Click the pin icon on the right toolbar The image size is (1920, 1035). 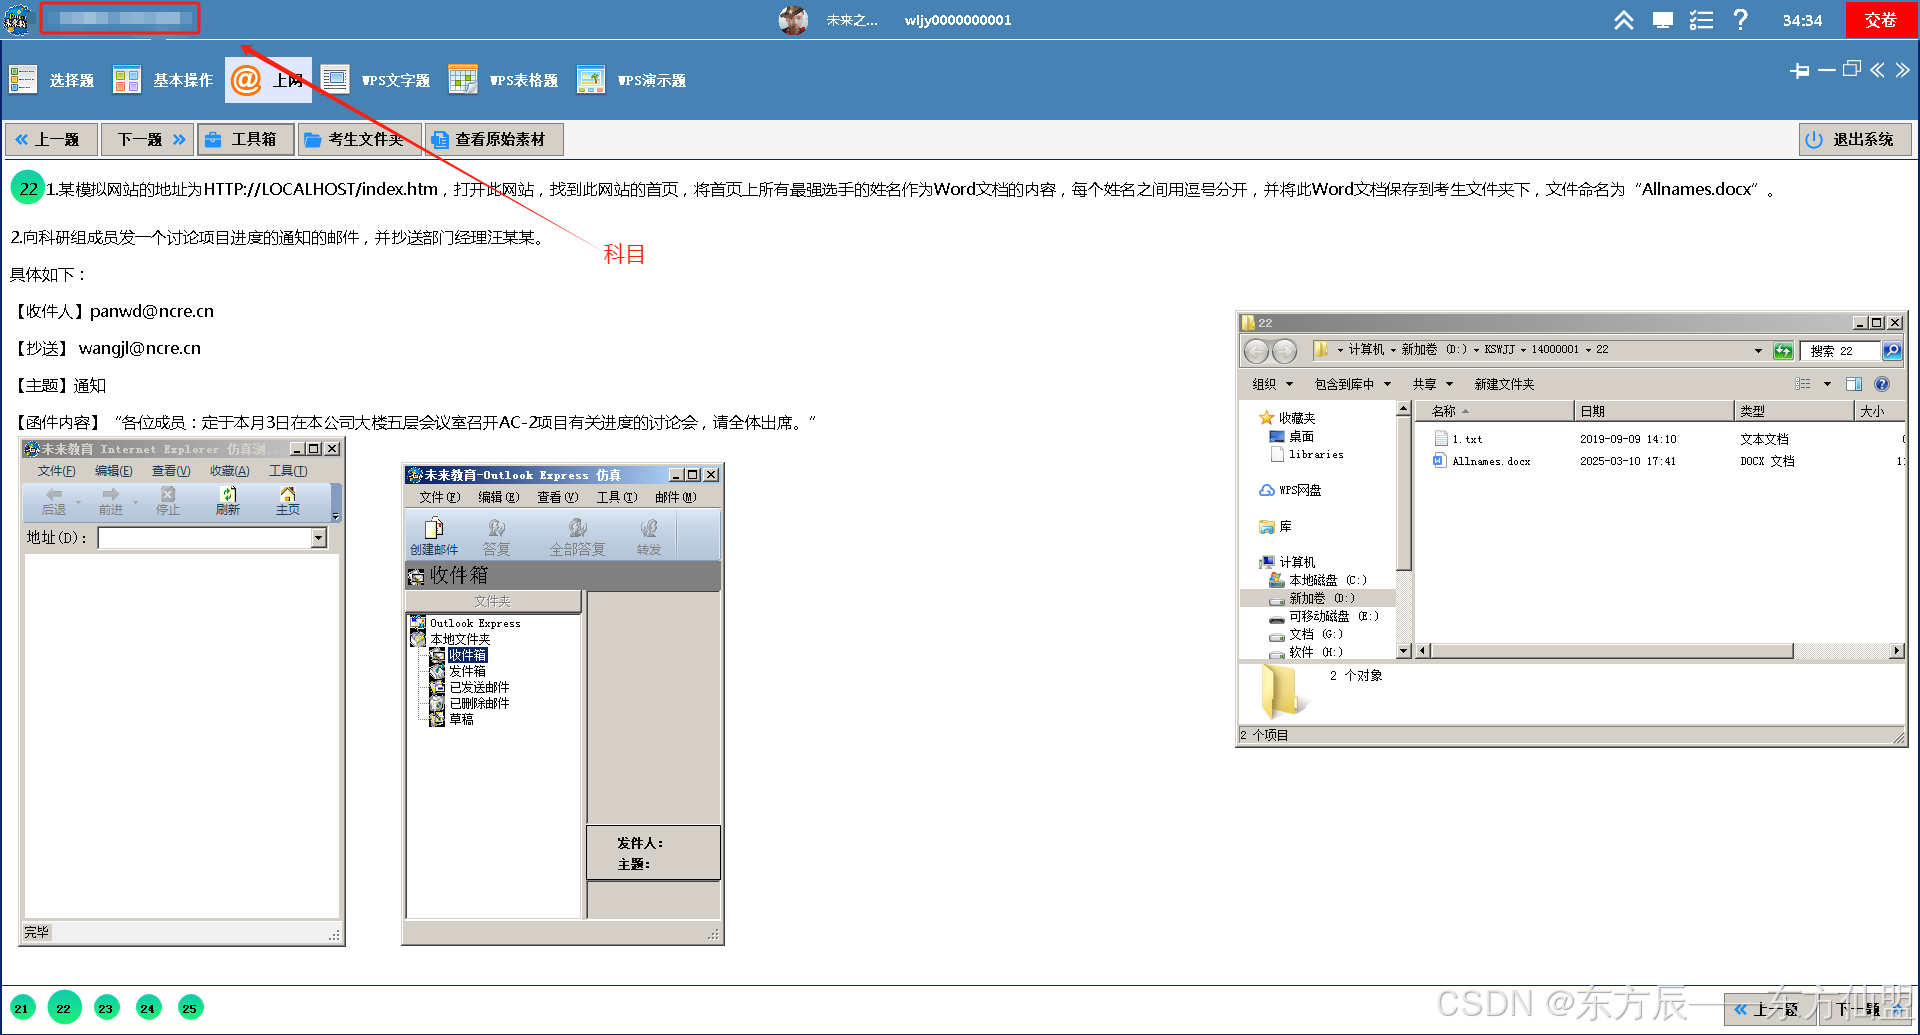point(1799,70)
